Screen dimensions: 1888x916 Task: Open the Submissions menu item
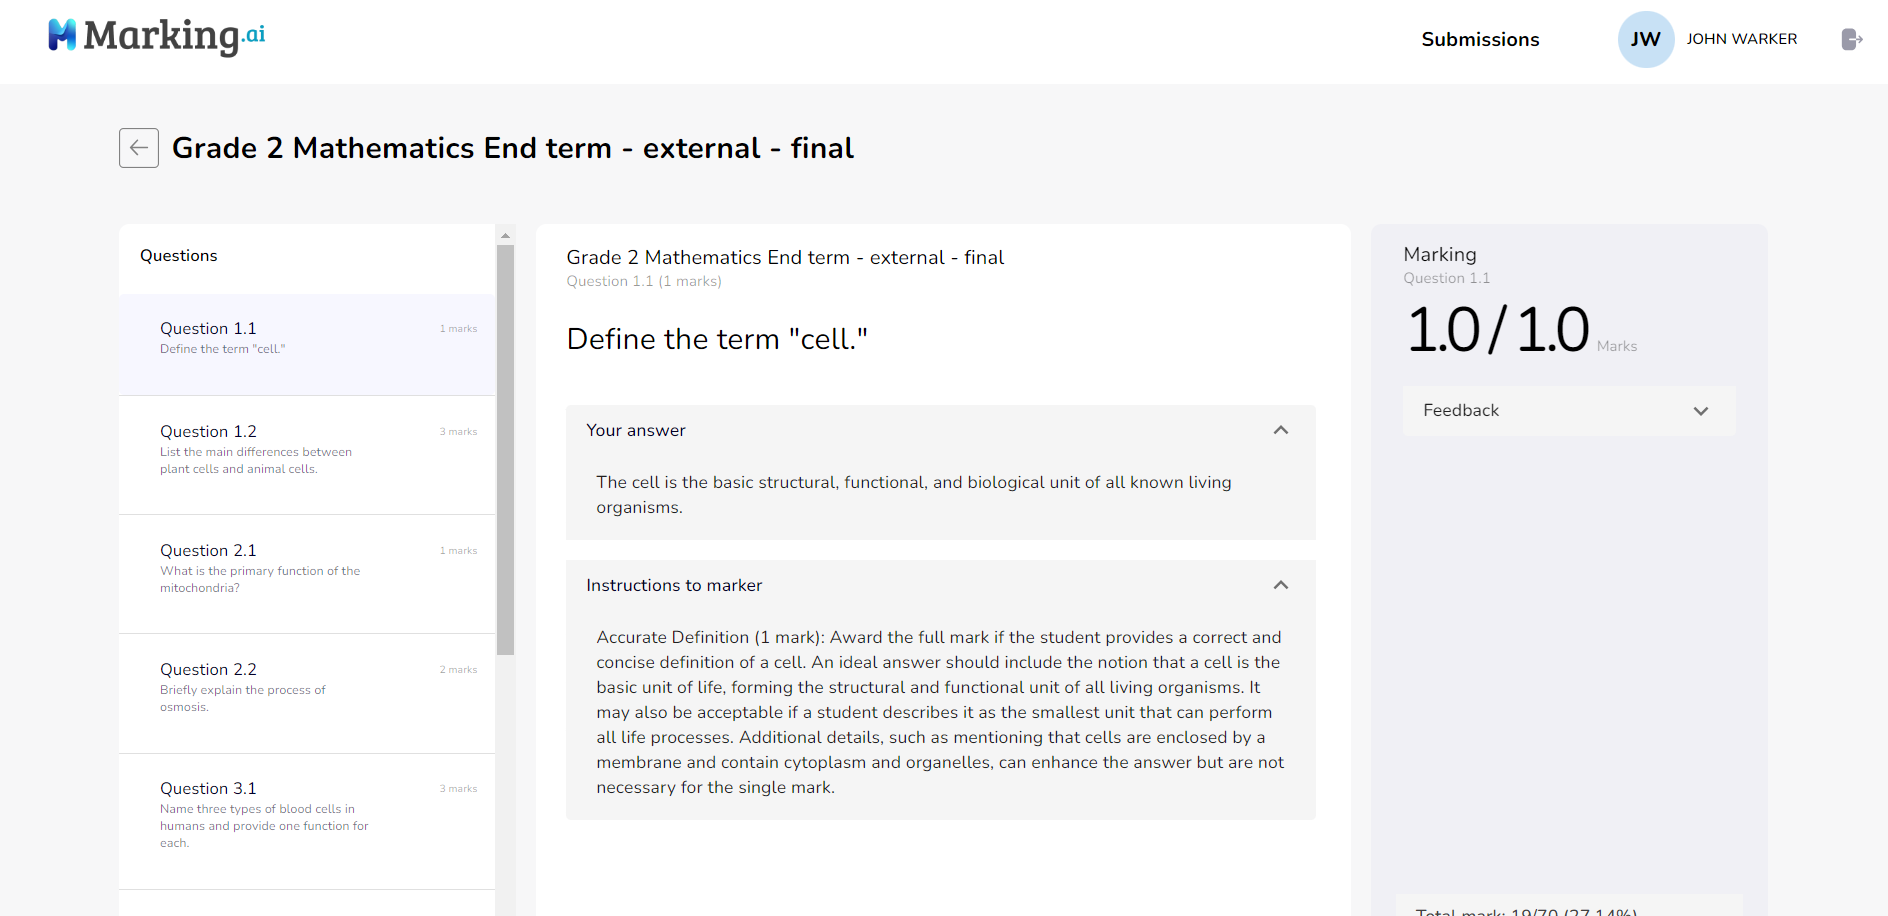(x=1480, y=39)
